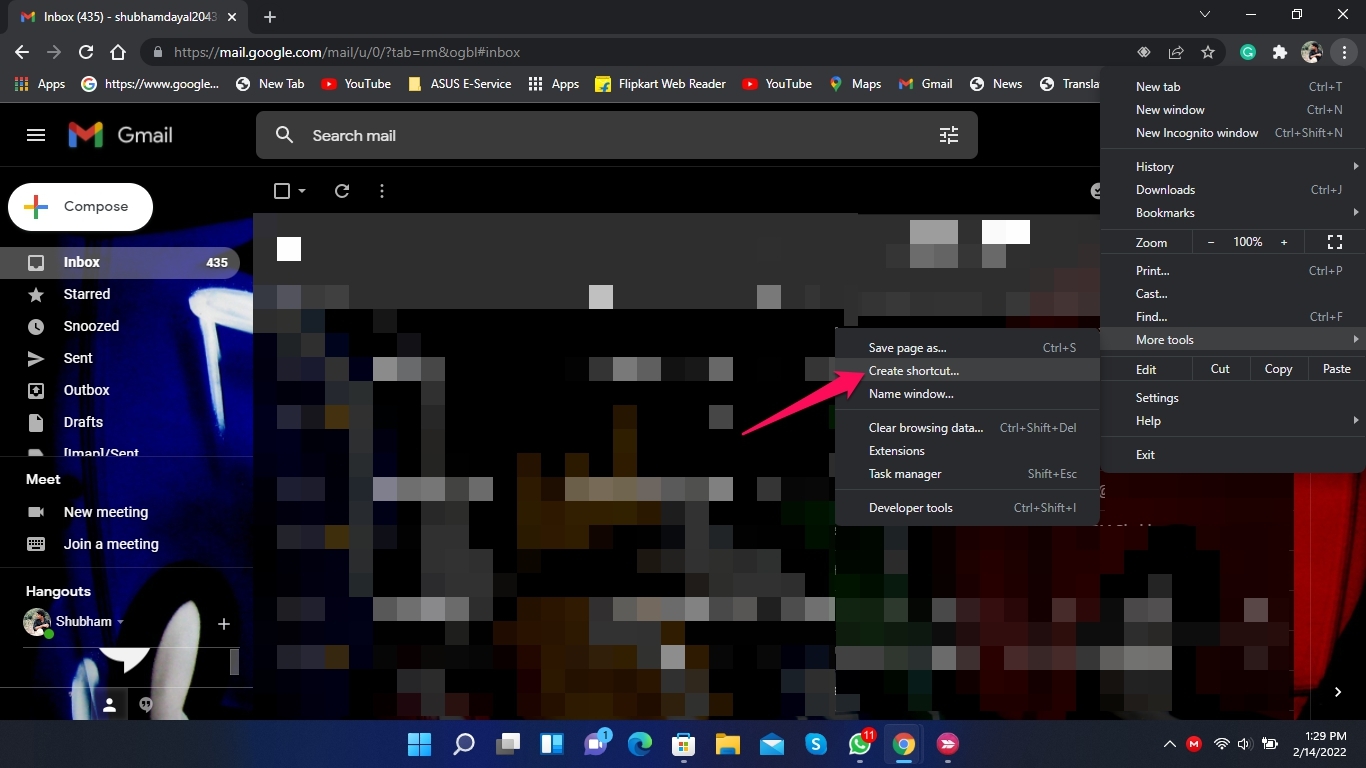Screen dimensions: 1366x768
Task: Share this page icon in address bar
Action: coord(1176,52)
